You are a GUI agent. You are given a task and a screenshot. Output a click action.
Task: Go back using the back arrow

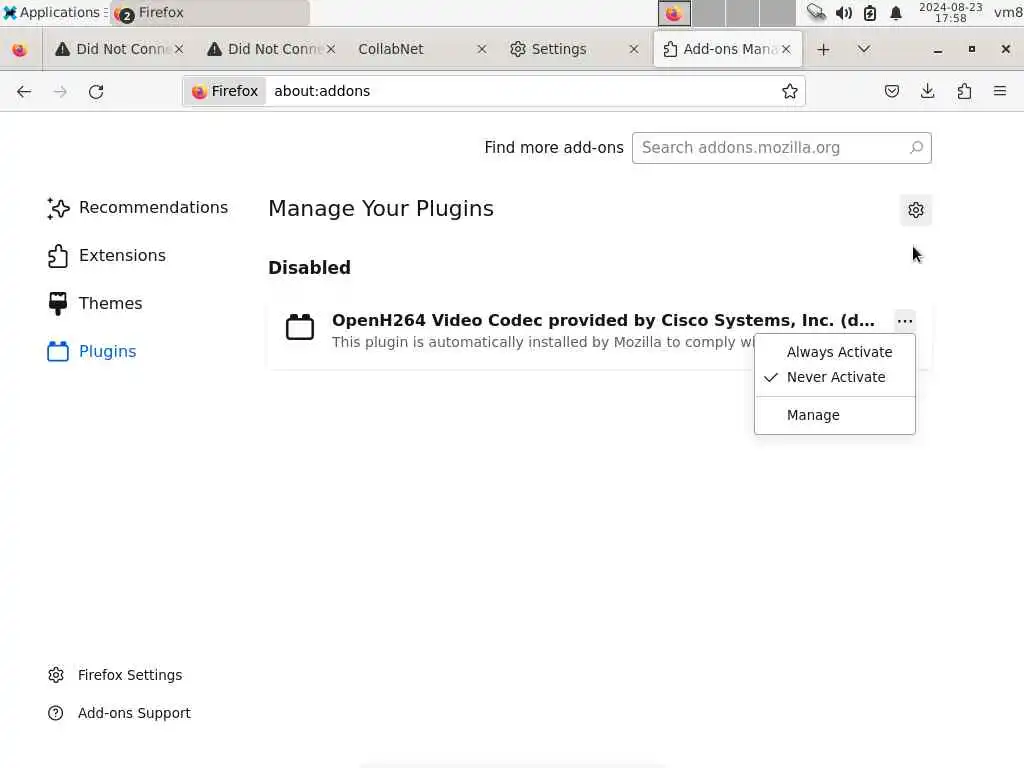coord(24,91)
